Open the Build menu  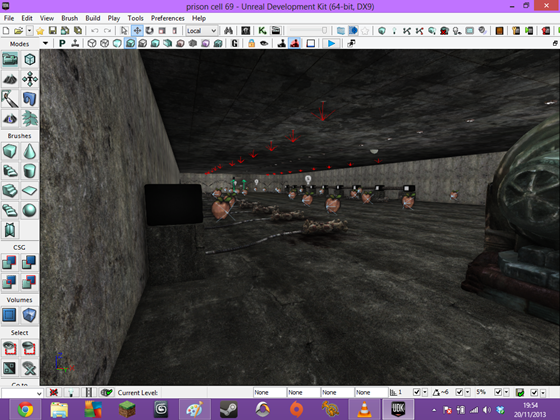pos(92,18)
